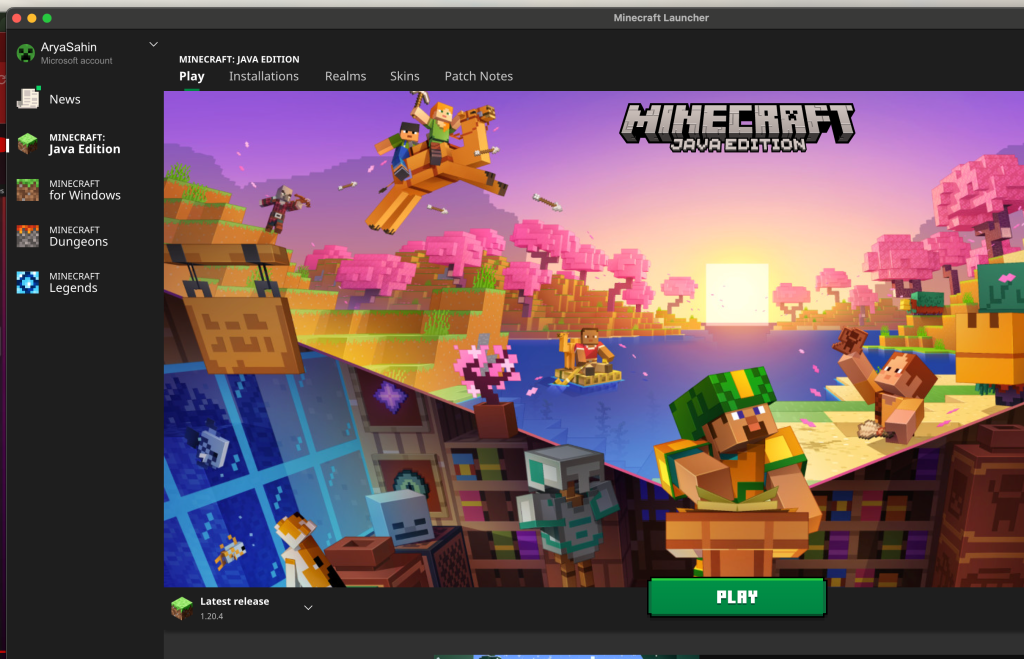
Task: Click the Latest release grass block icon
Action: [182, 608]
